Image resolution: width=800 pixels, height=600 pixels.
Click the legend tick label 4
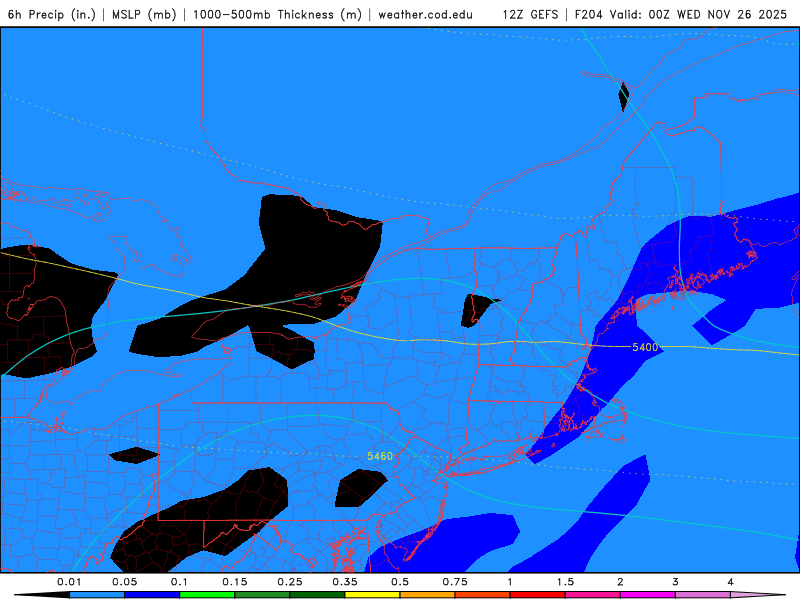click(x=731, y=582)
